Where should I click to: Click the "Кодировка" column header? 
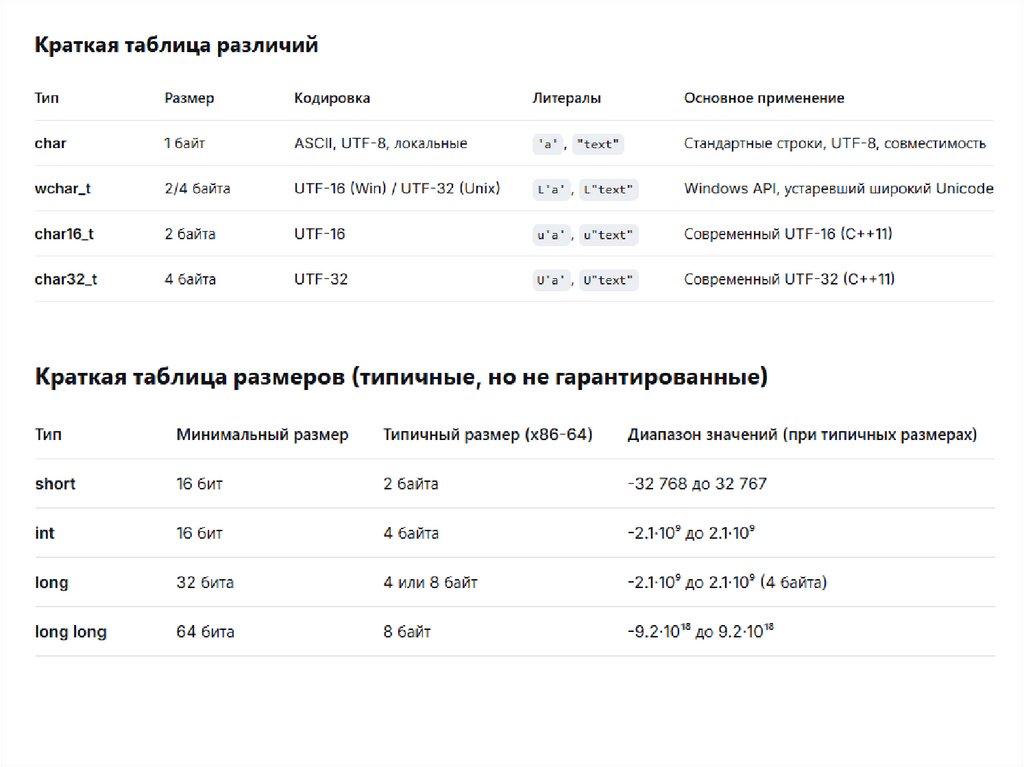tap(332, 98)
